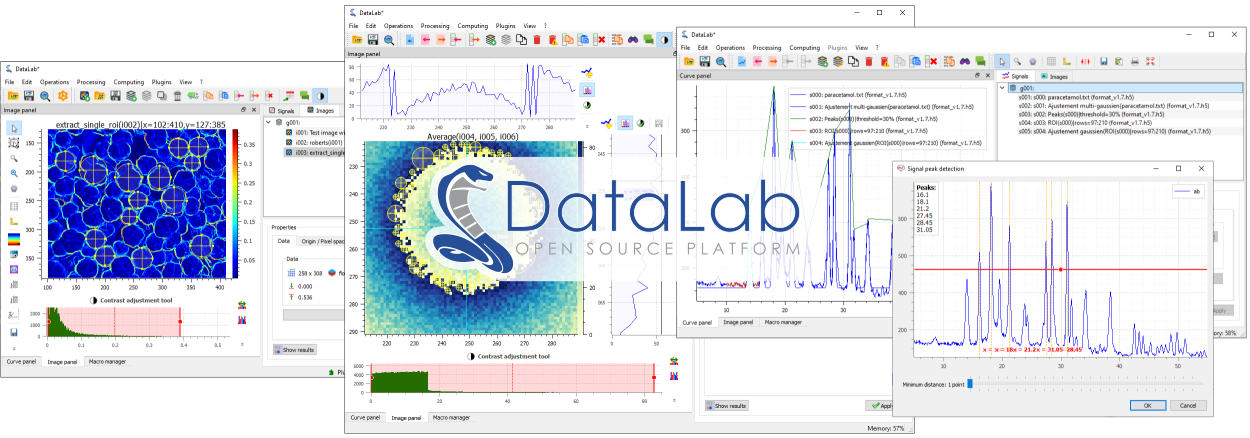This screenshot has height=438, width=1250.
Task: Click the floppy save icon in left vertical toolbar
Action: click(15, 332)
